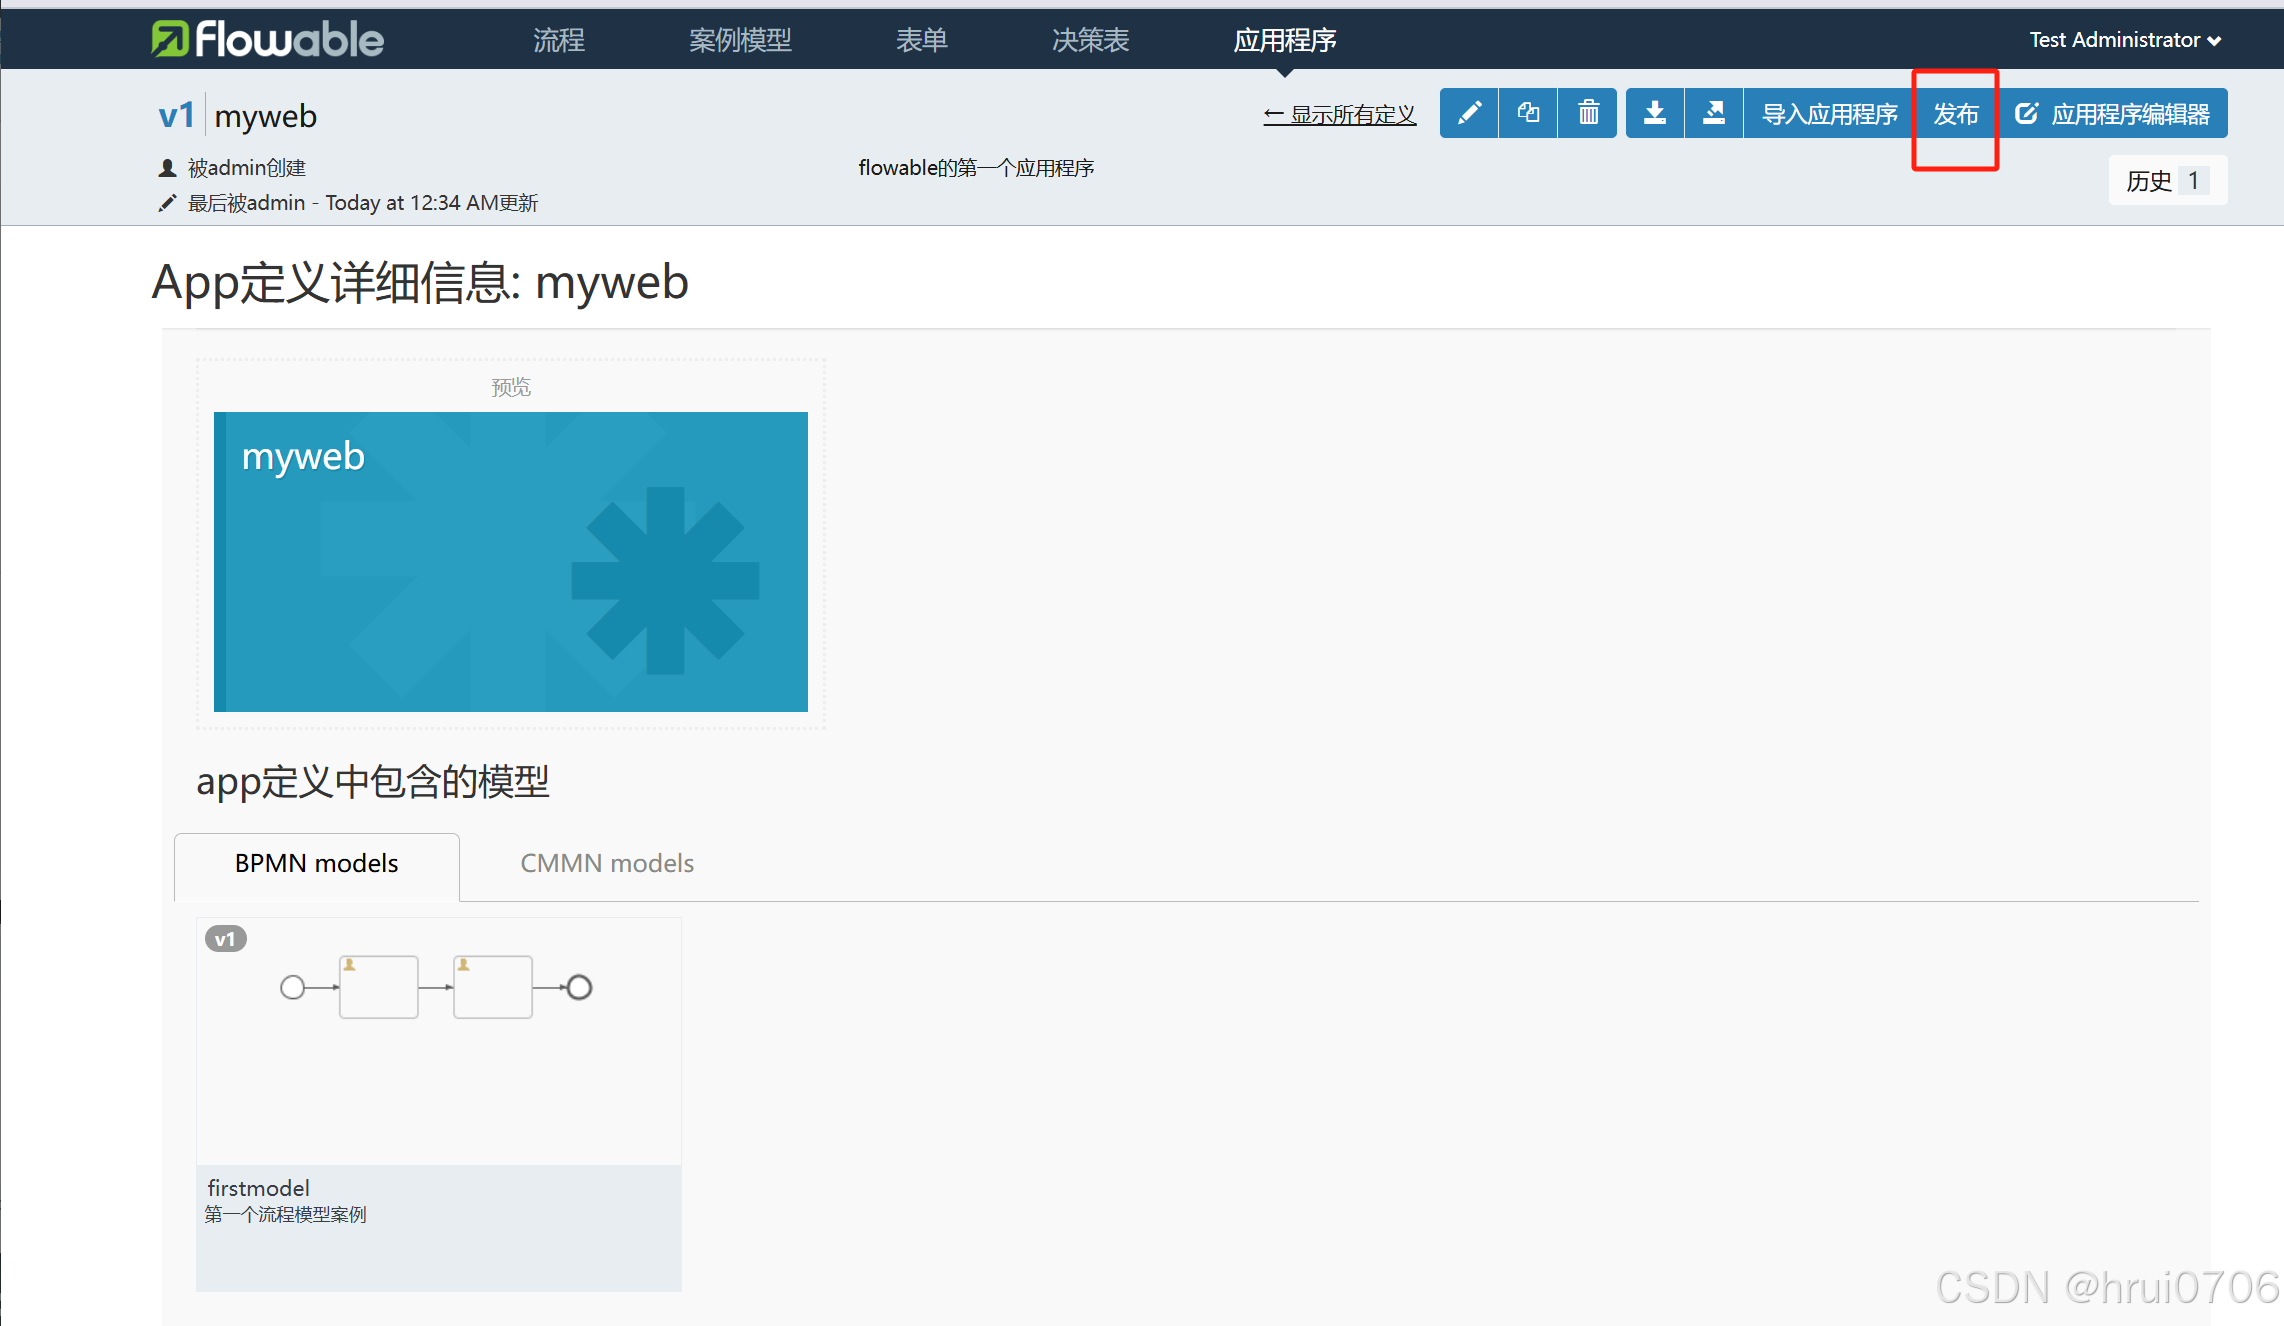Click the duplicate app definition icon
Image resolution: width=2284 pixels, height=1326 pixels.
pyautogui.click(x=1527, y=113)
